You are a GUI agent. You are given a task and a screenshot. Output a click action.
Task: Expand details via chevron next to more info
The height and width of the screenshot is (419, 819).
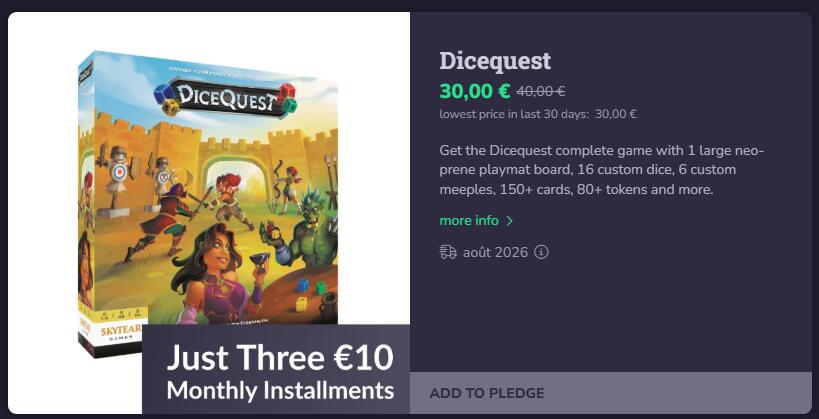510,221
